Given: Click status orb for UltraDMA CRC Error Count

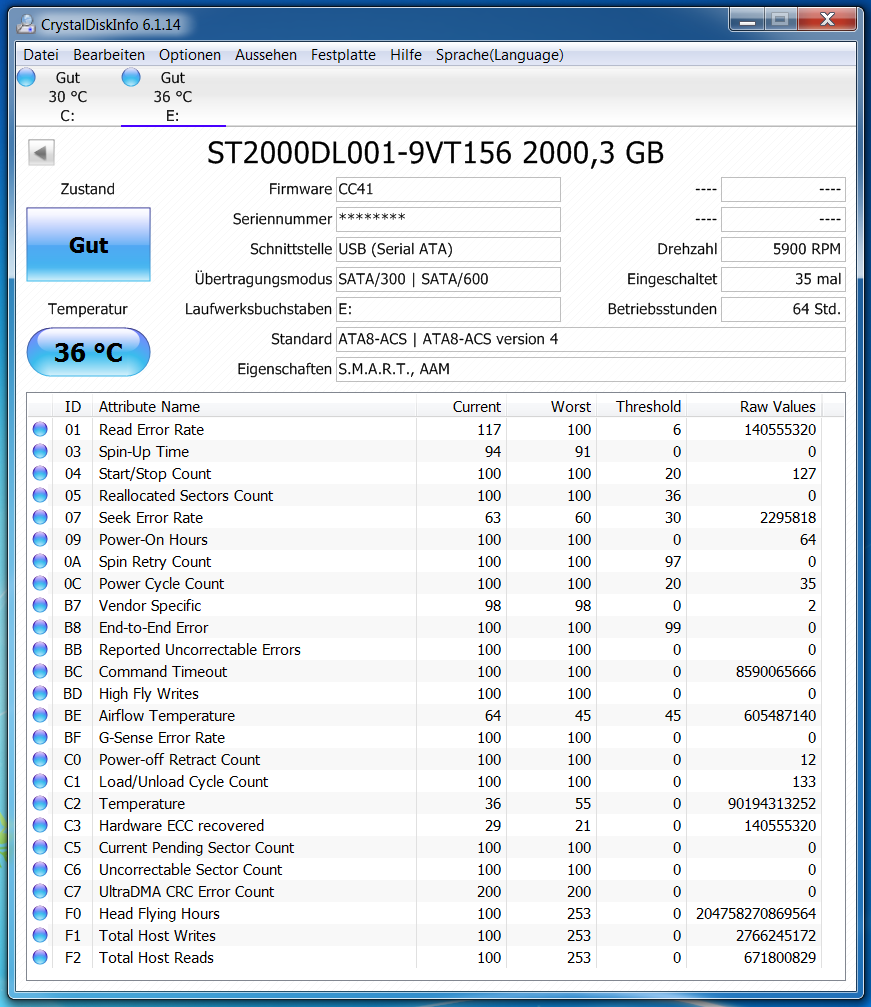Looking at the screenshot, I should click(x=40, y=891).
